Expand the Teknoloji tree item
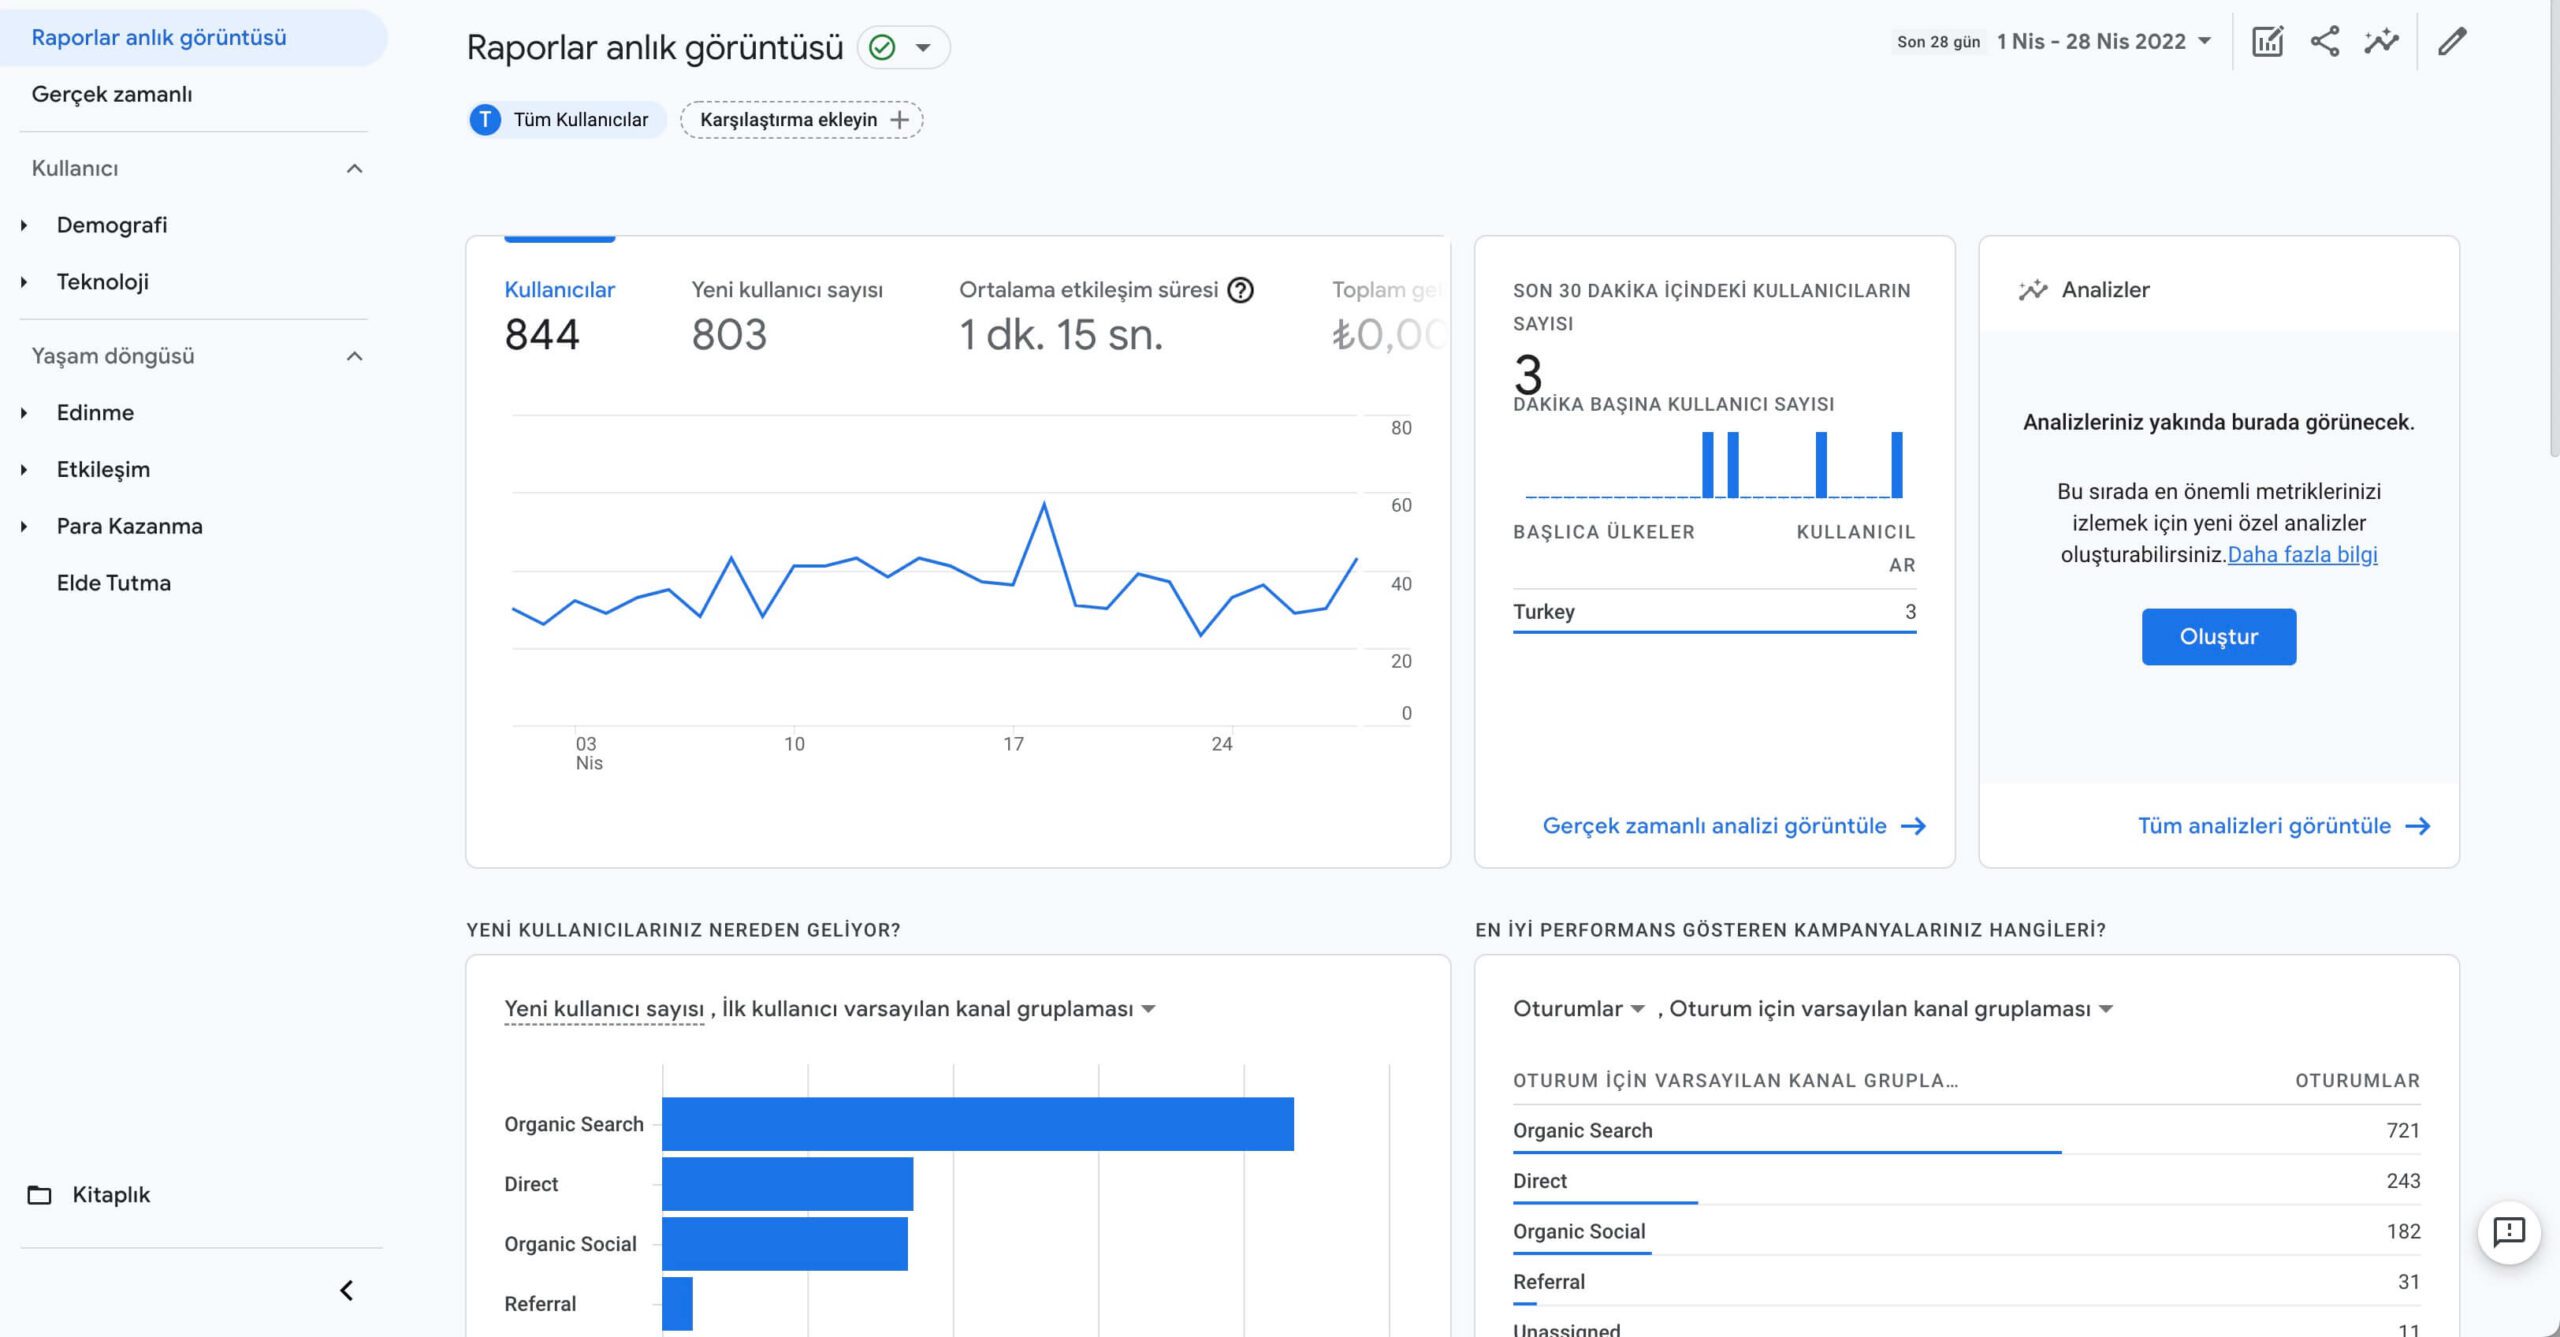2560x1337 pixels. click(24, 282)
